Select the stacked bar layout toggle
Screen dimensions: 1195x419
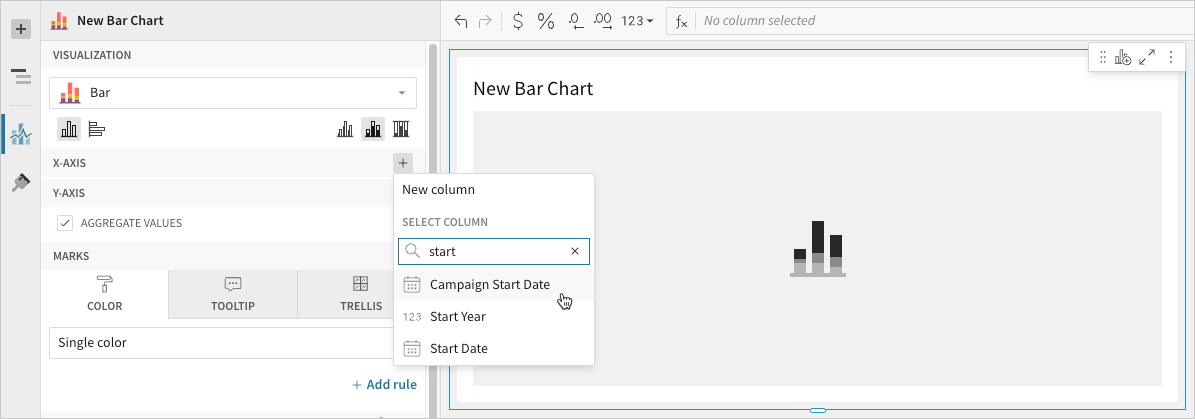click(x=373, y=129)
